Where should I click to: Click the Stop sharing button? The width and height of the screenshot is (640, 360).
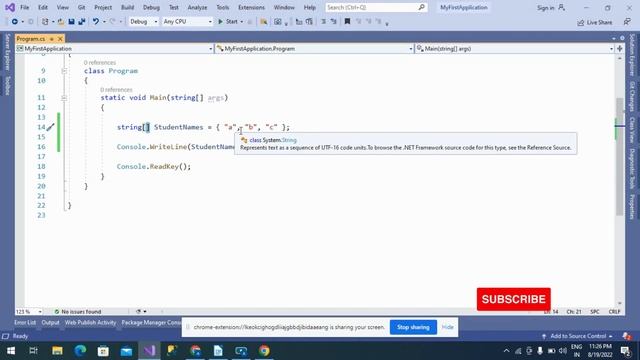point(413,327)
